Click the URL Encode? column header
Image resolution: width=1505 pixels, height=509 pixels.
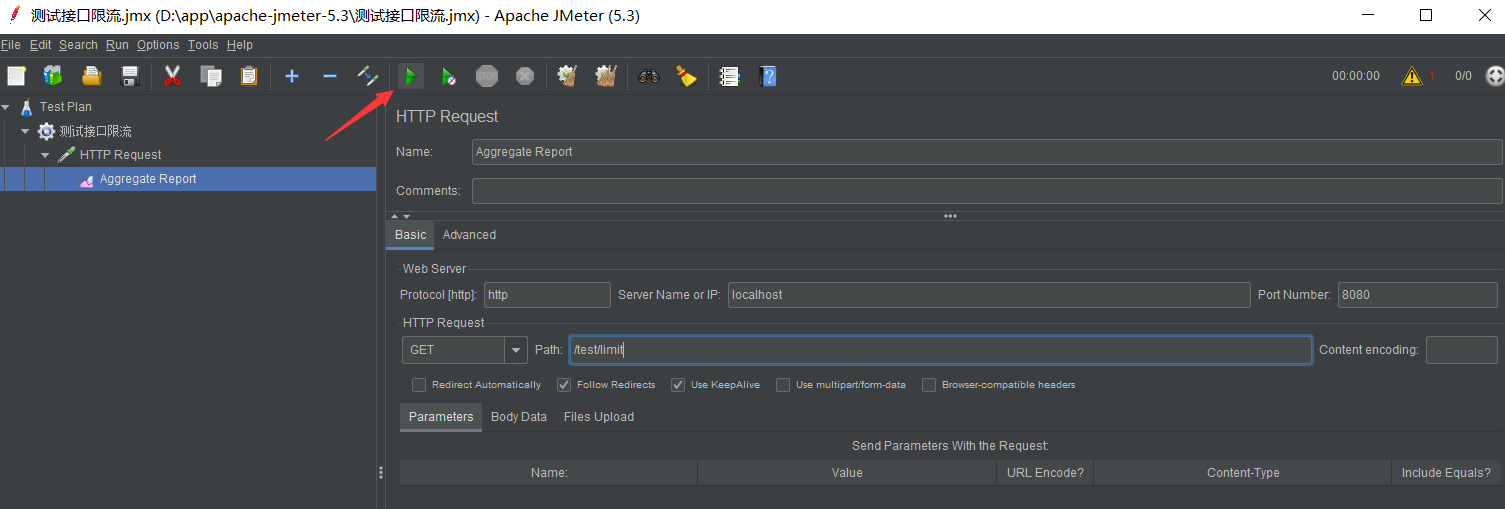(1045, 473)
